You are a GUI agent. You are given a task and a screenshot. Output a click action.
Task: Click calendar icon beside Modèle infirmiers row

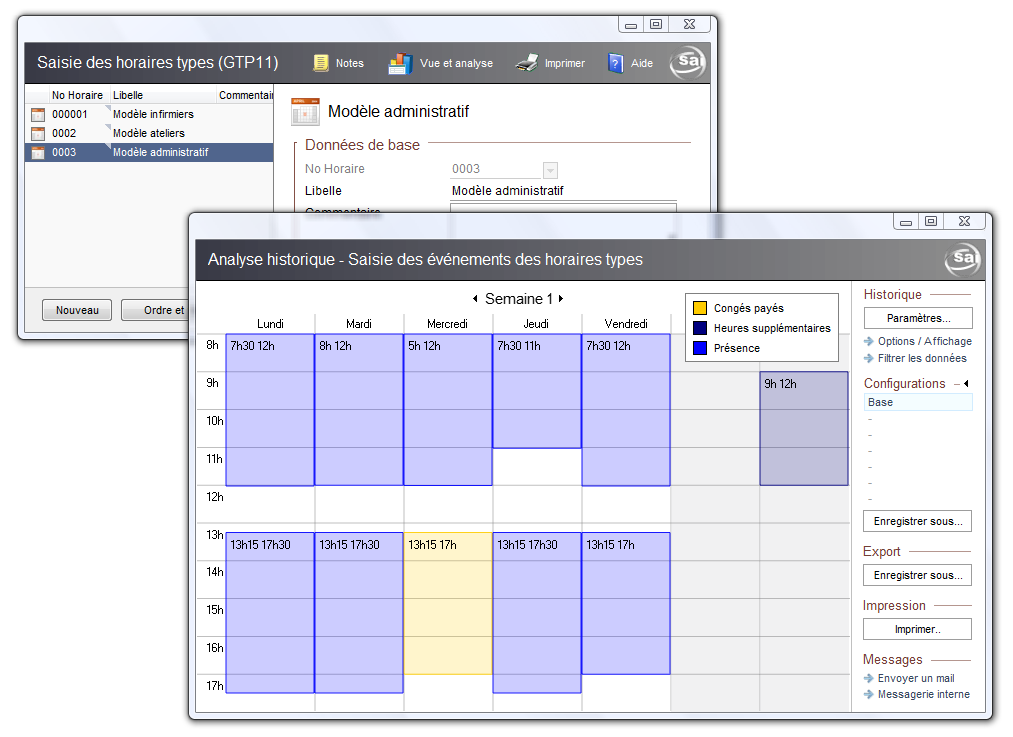tap(38, 115)
